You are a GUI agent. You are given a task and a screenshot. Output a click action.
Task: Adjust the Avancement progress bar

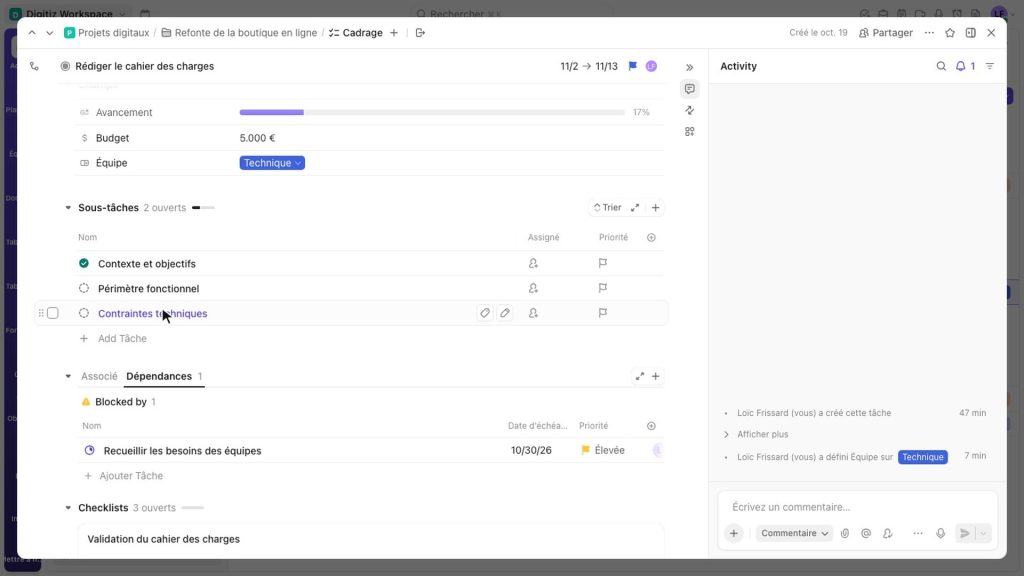point(432,112)
